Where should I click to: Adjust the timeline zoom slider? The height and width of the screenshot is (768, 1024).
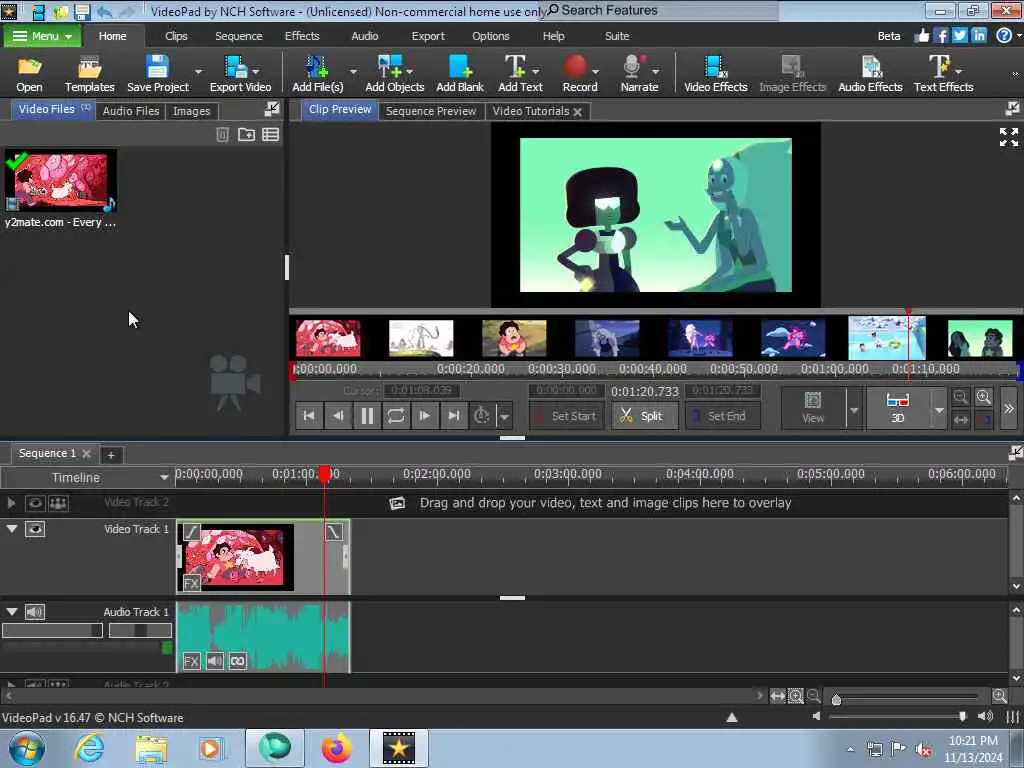(908, 697)
